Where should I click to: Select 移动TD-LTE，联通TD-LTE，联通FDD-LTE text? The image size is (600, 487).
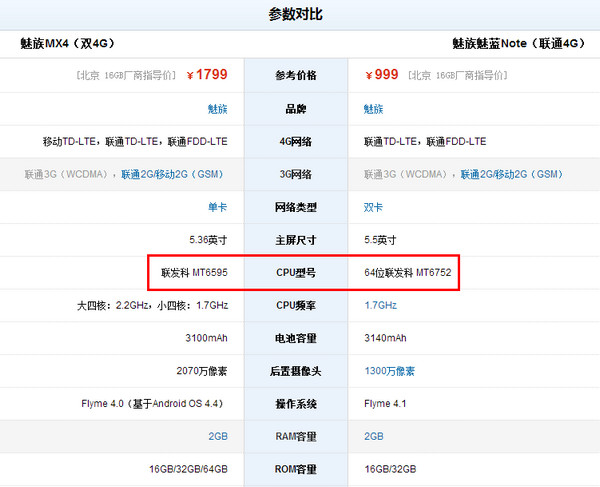135,142
